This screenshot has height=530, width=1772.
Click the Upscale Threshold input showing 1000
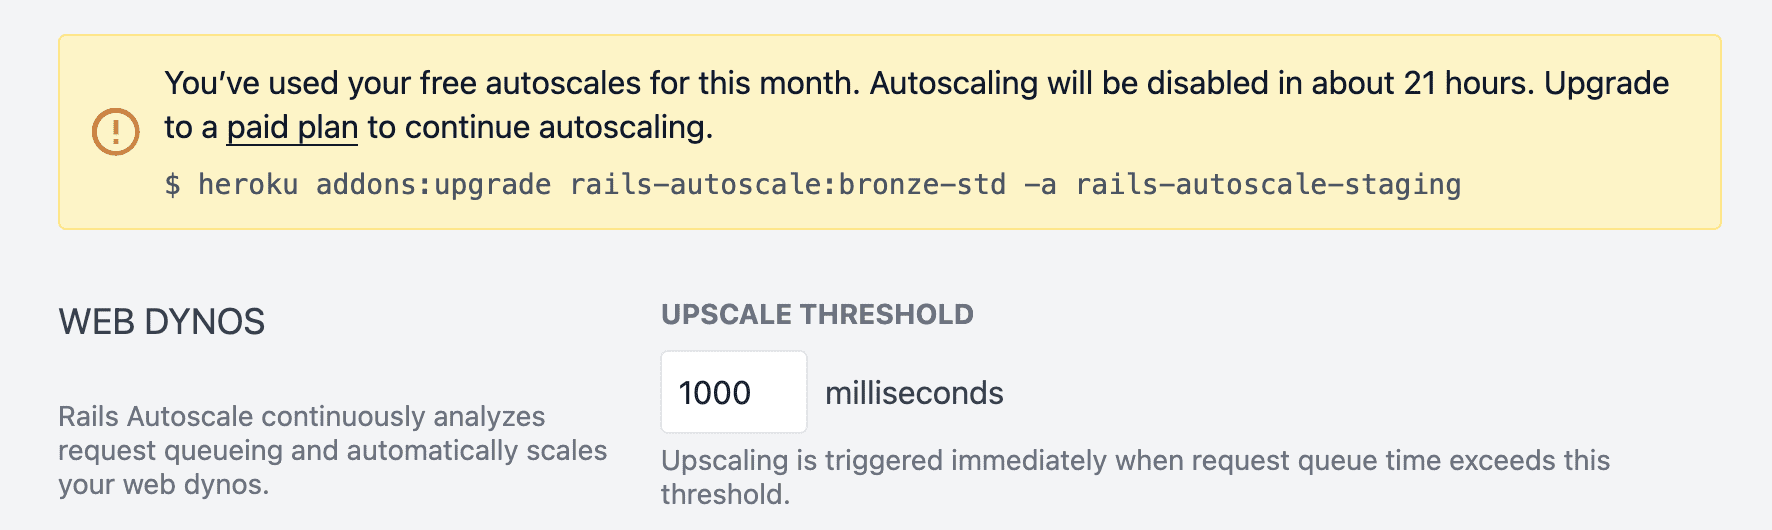pyautogui.click(x=733, y=392)
